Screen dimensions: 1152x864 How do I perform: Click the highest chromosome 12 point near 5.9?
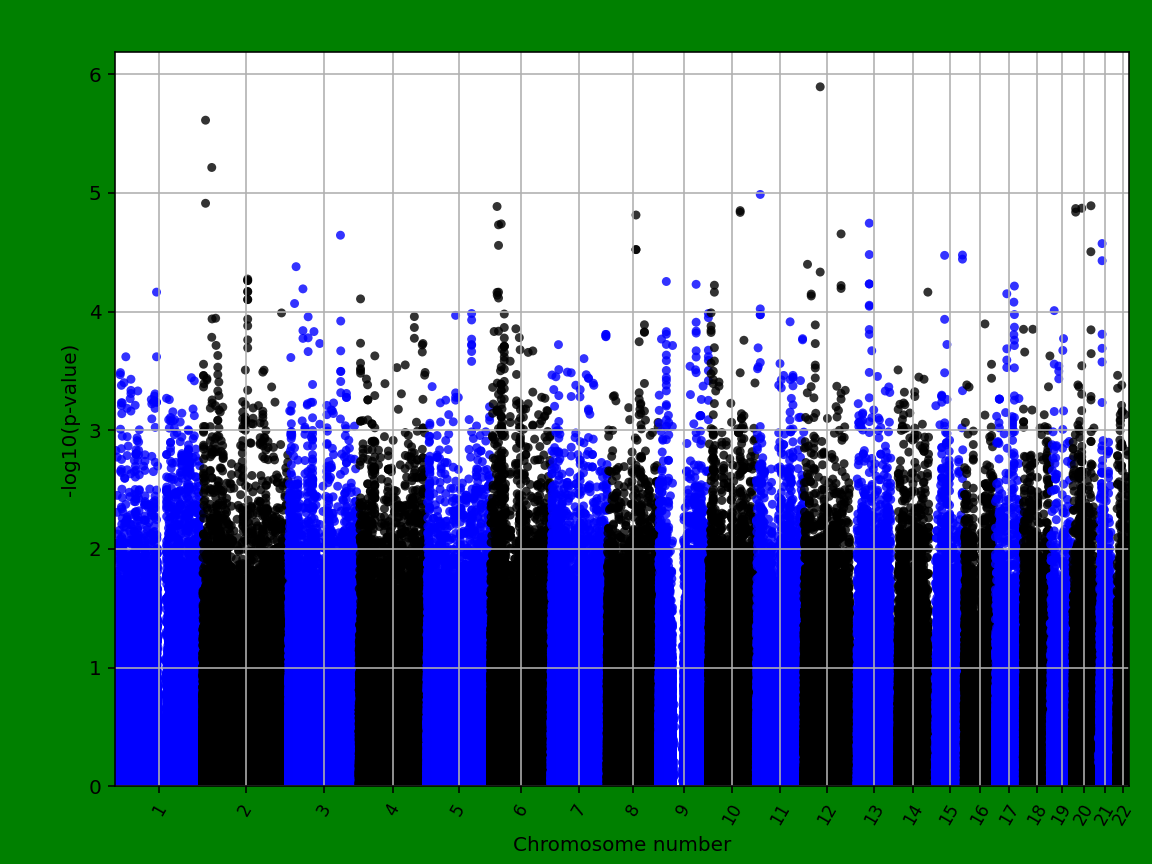coord(820,87)
